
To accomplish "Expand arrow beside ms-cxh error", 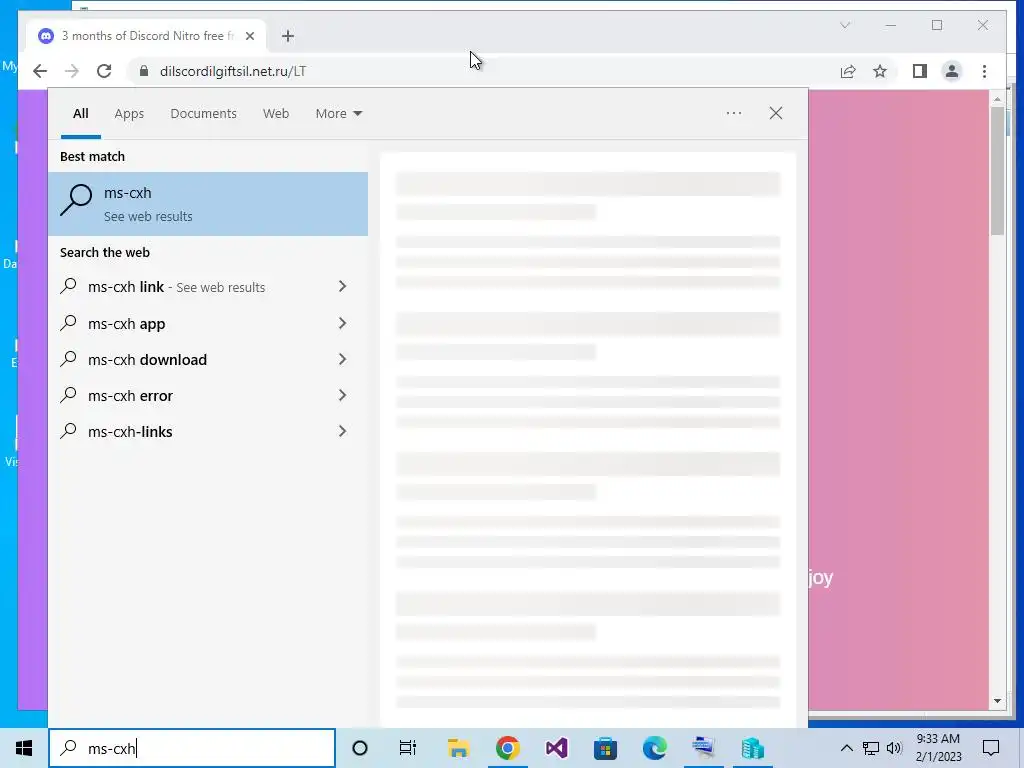I will [x=342, y=394].
